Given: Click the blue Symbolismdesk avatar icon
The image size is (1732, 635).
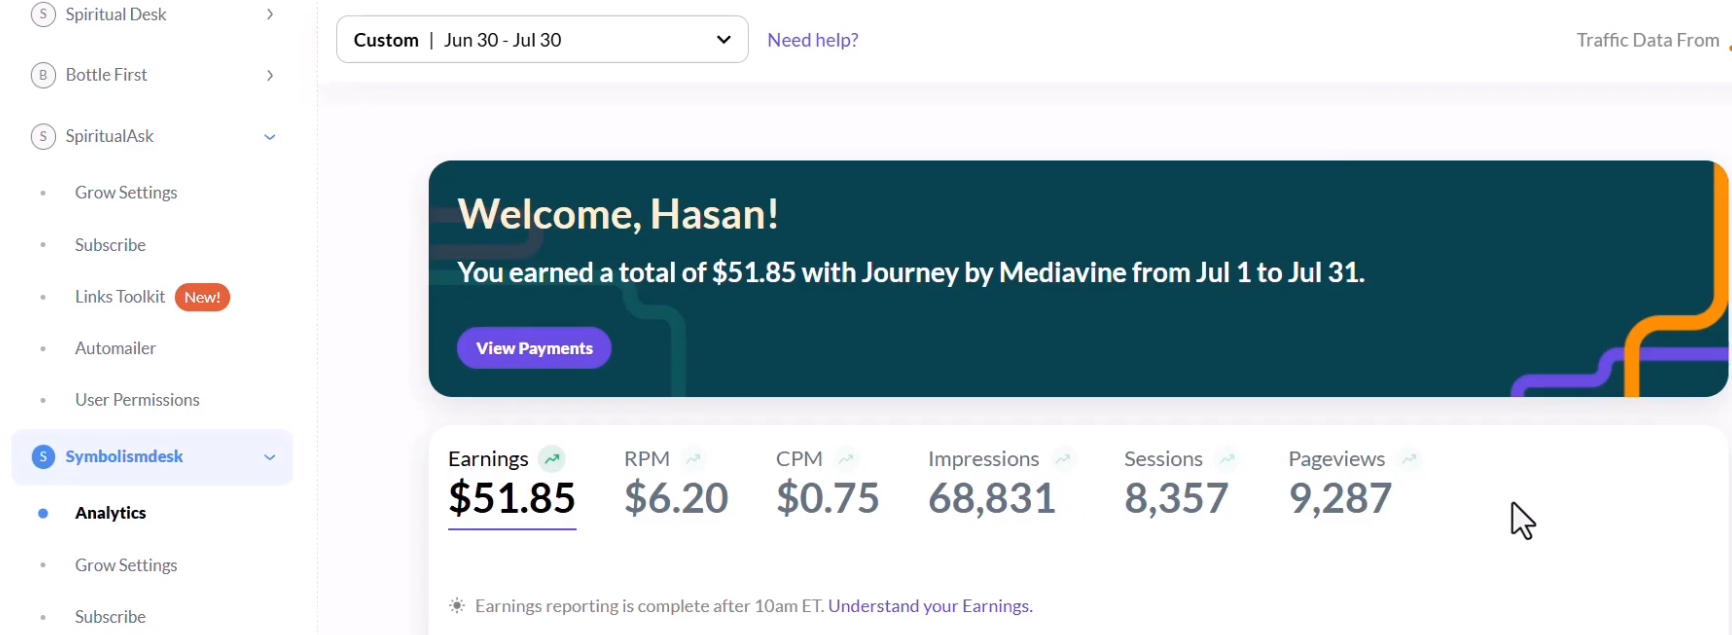Looking at the screenshot, I should [x=43, y=457].
